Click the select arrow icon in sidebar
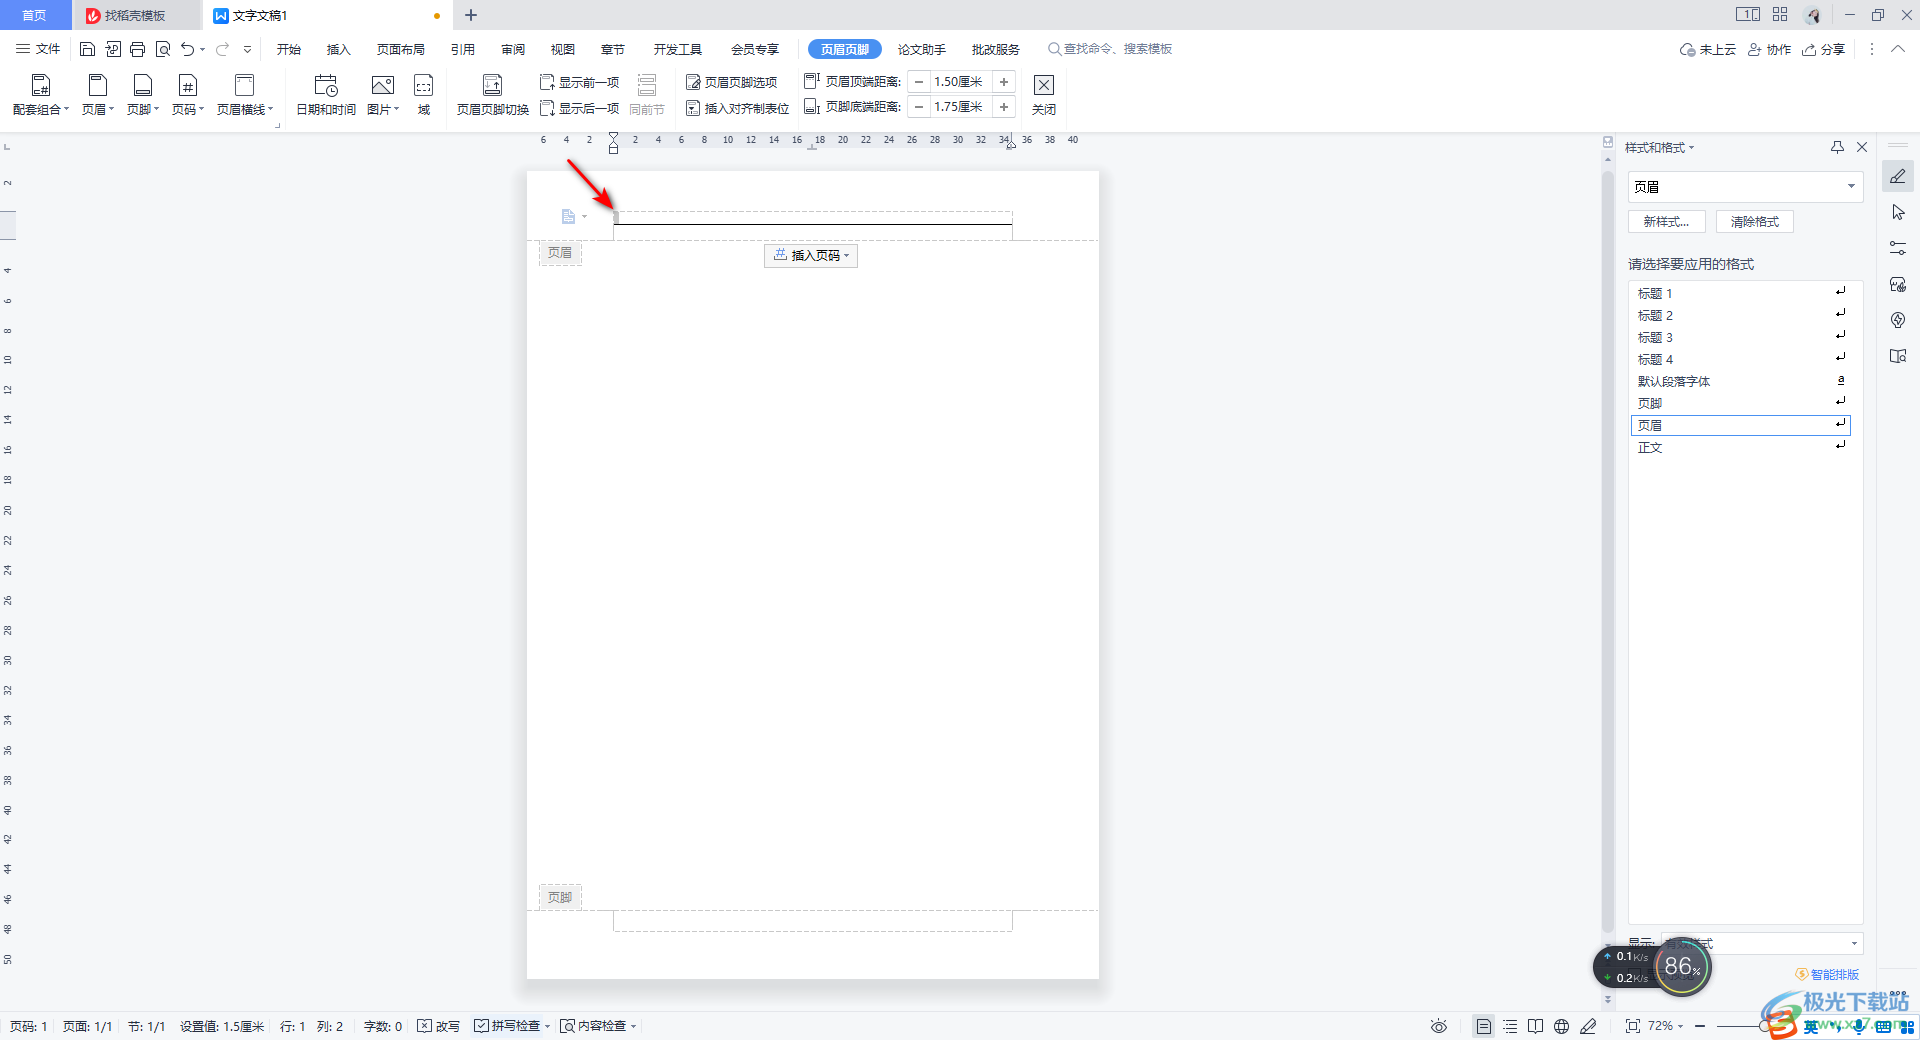 [1898, 212]
